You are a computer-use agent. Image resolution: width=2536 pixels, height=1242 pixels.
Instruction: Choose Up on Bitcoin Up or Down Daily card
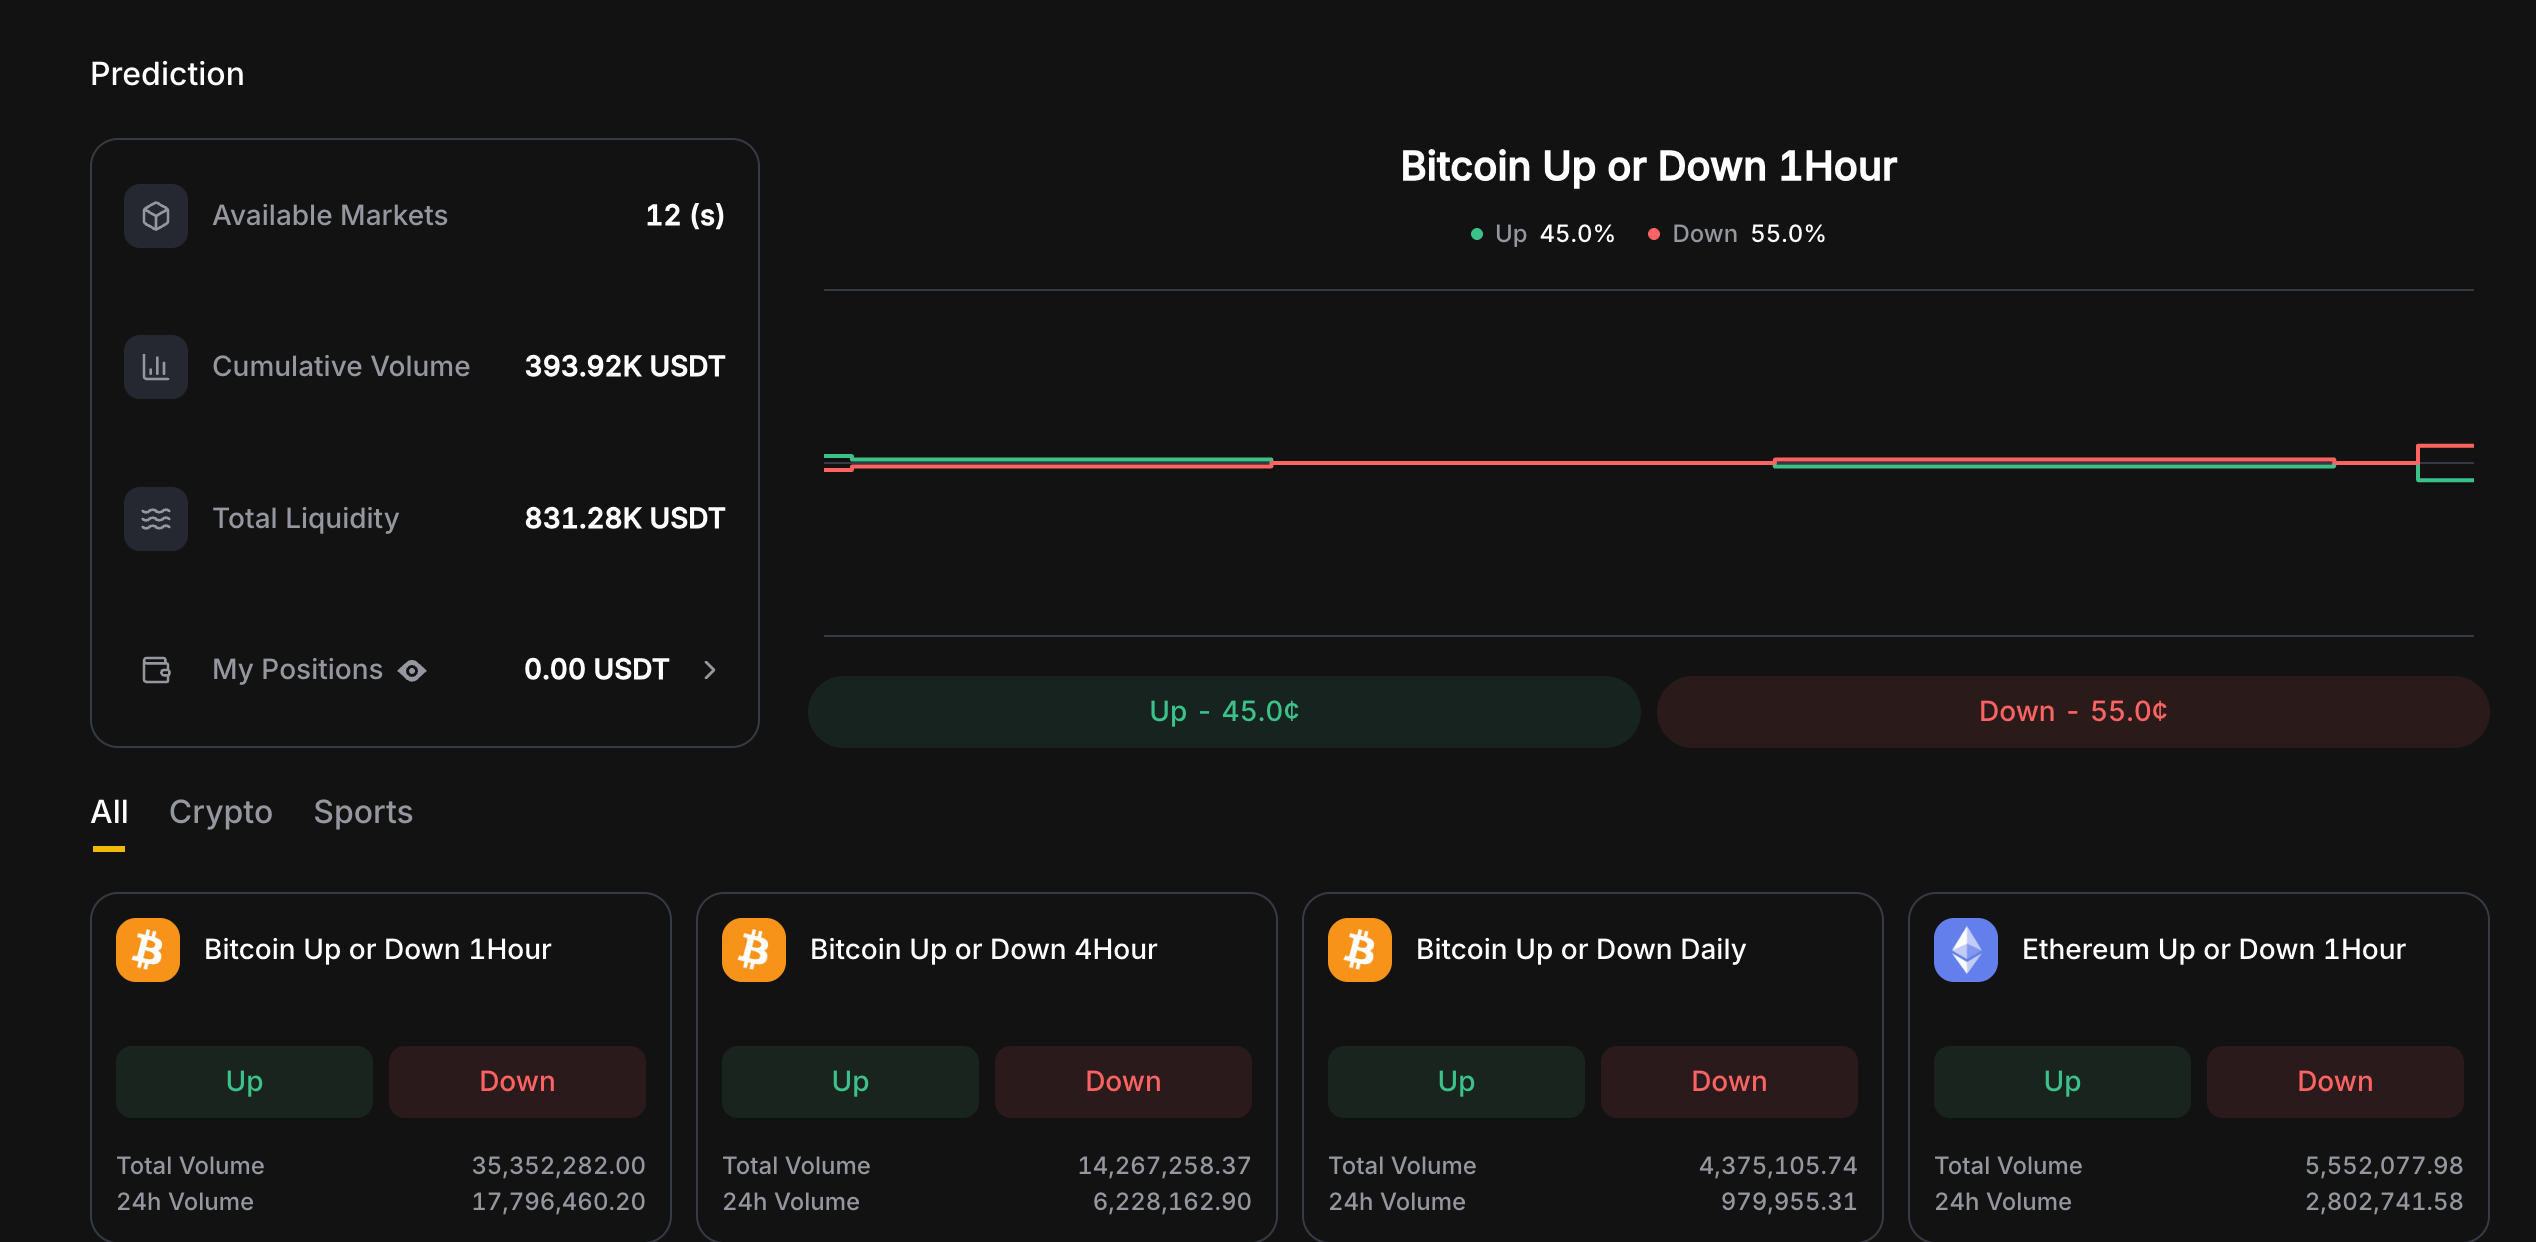pyautogui.click(x=1456, y=1081)
